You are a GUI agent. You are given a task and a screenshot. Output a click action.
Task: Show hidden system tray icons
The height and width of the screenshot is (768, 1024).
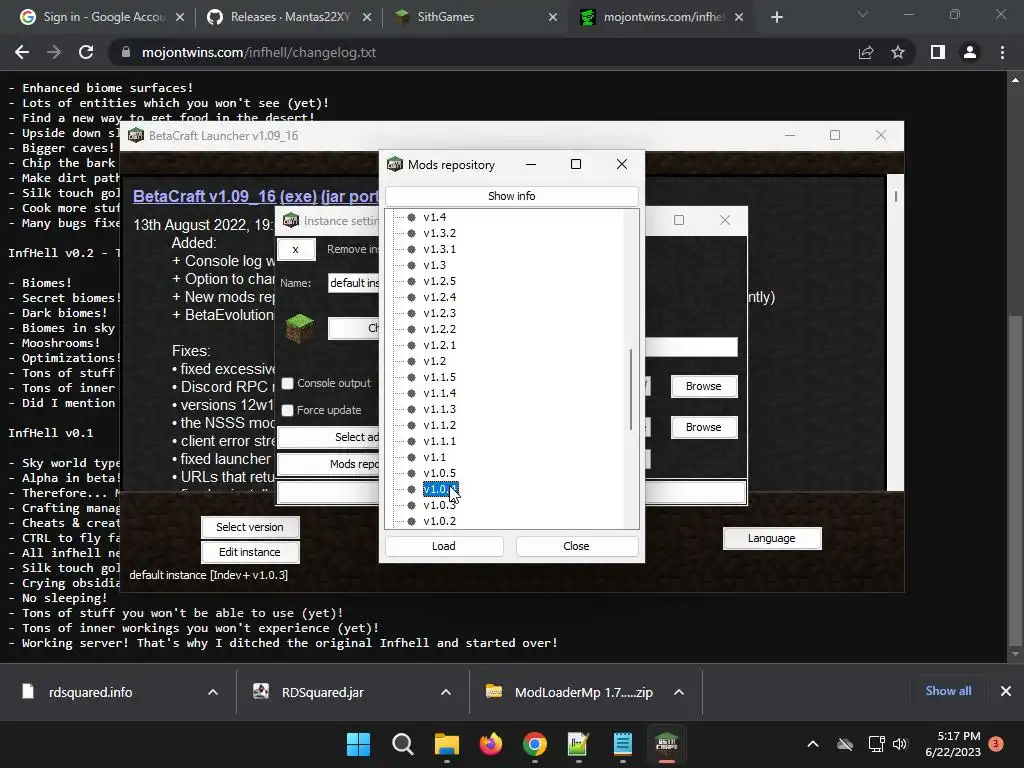point(813,744)
